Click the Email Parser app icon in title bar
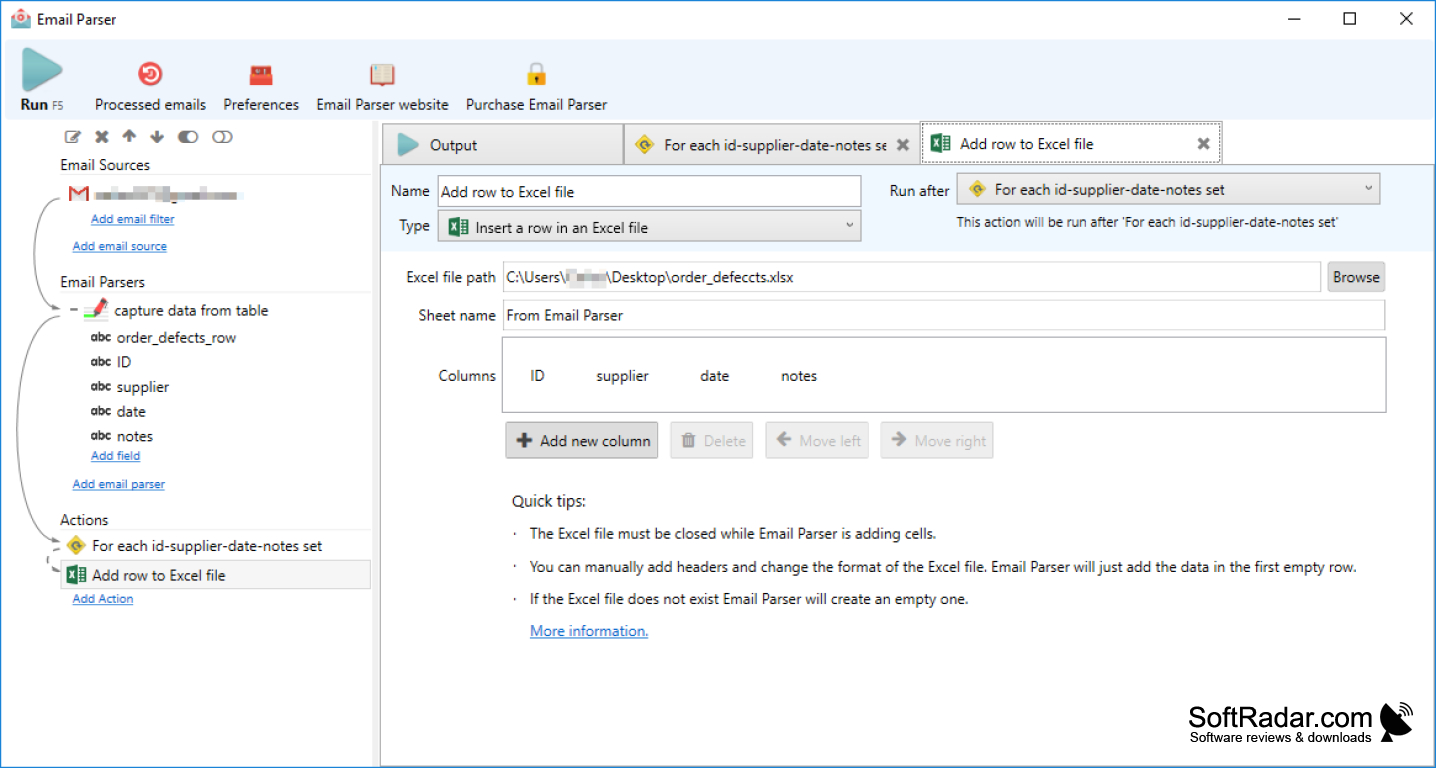Screen dimensions: 1436x768 point(20,18)
